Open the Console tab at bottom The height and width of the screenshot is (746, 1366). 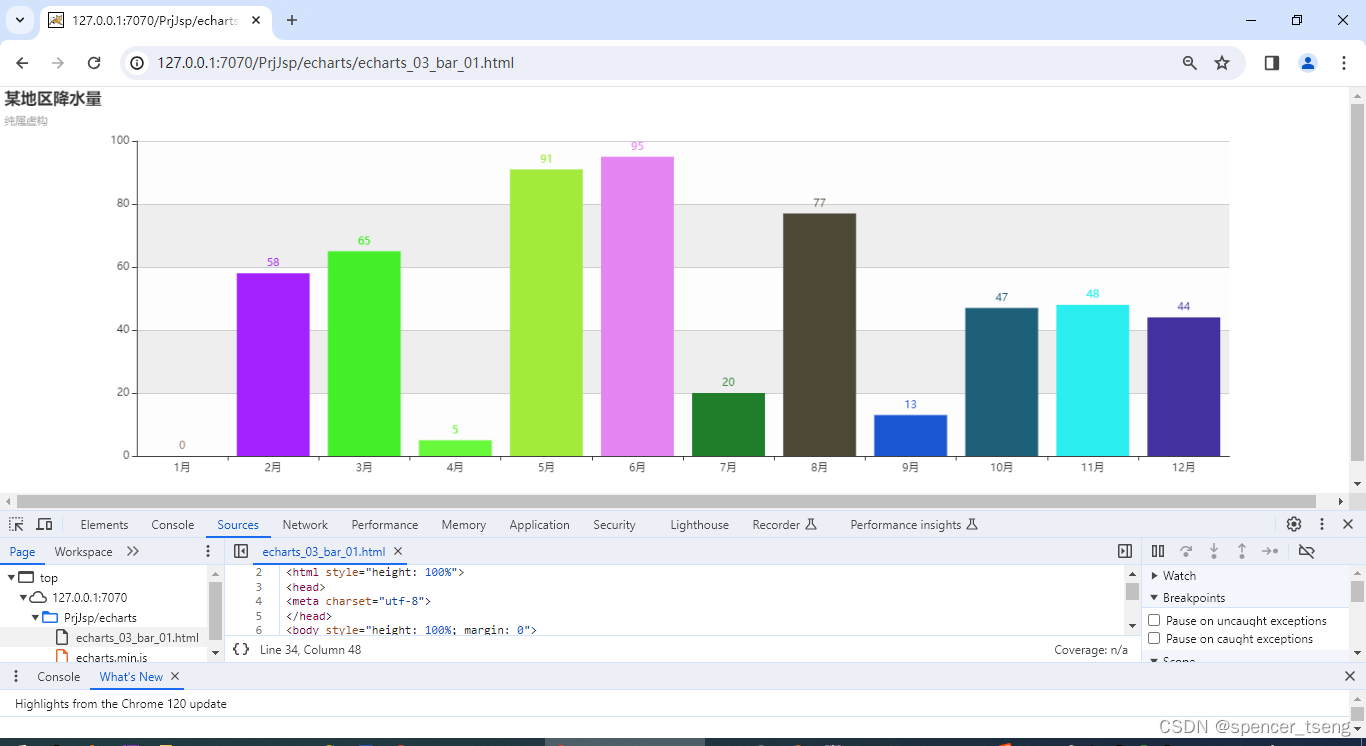58,677
